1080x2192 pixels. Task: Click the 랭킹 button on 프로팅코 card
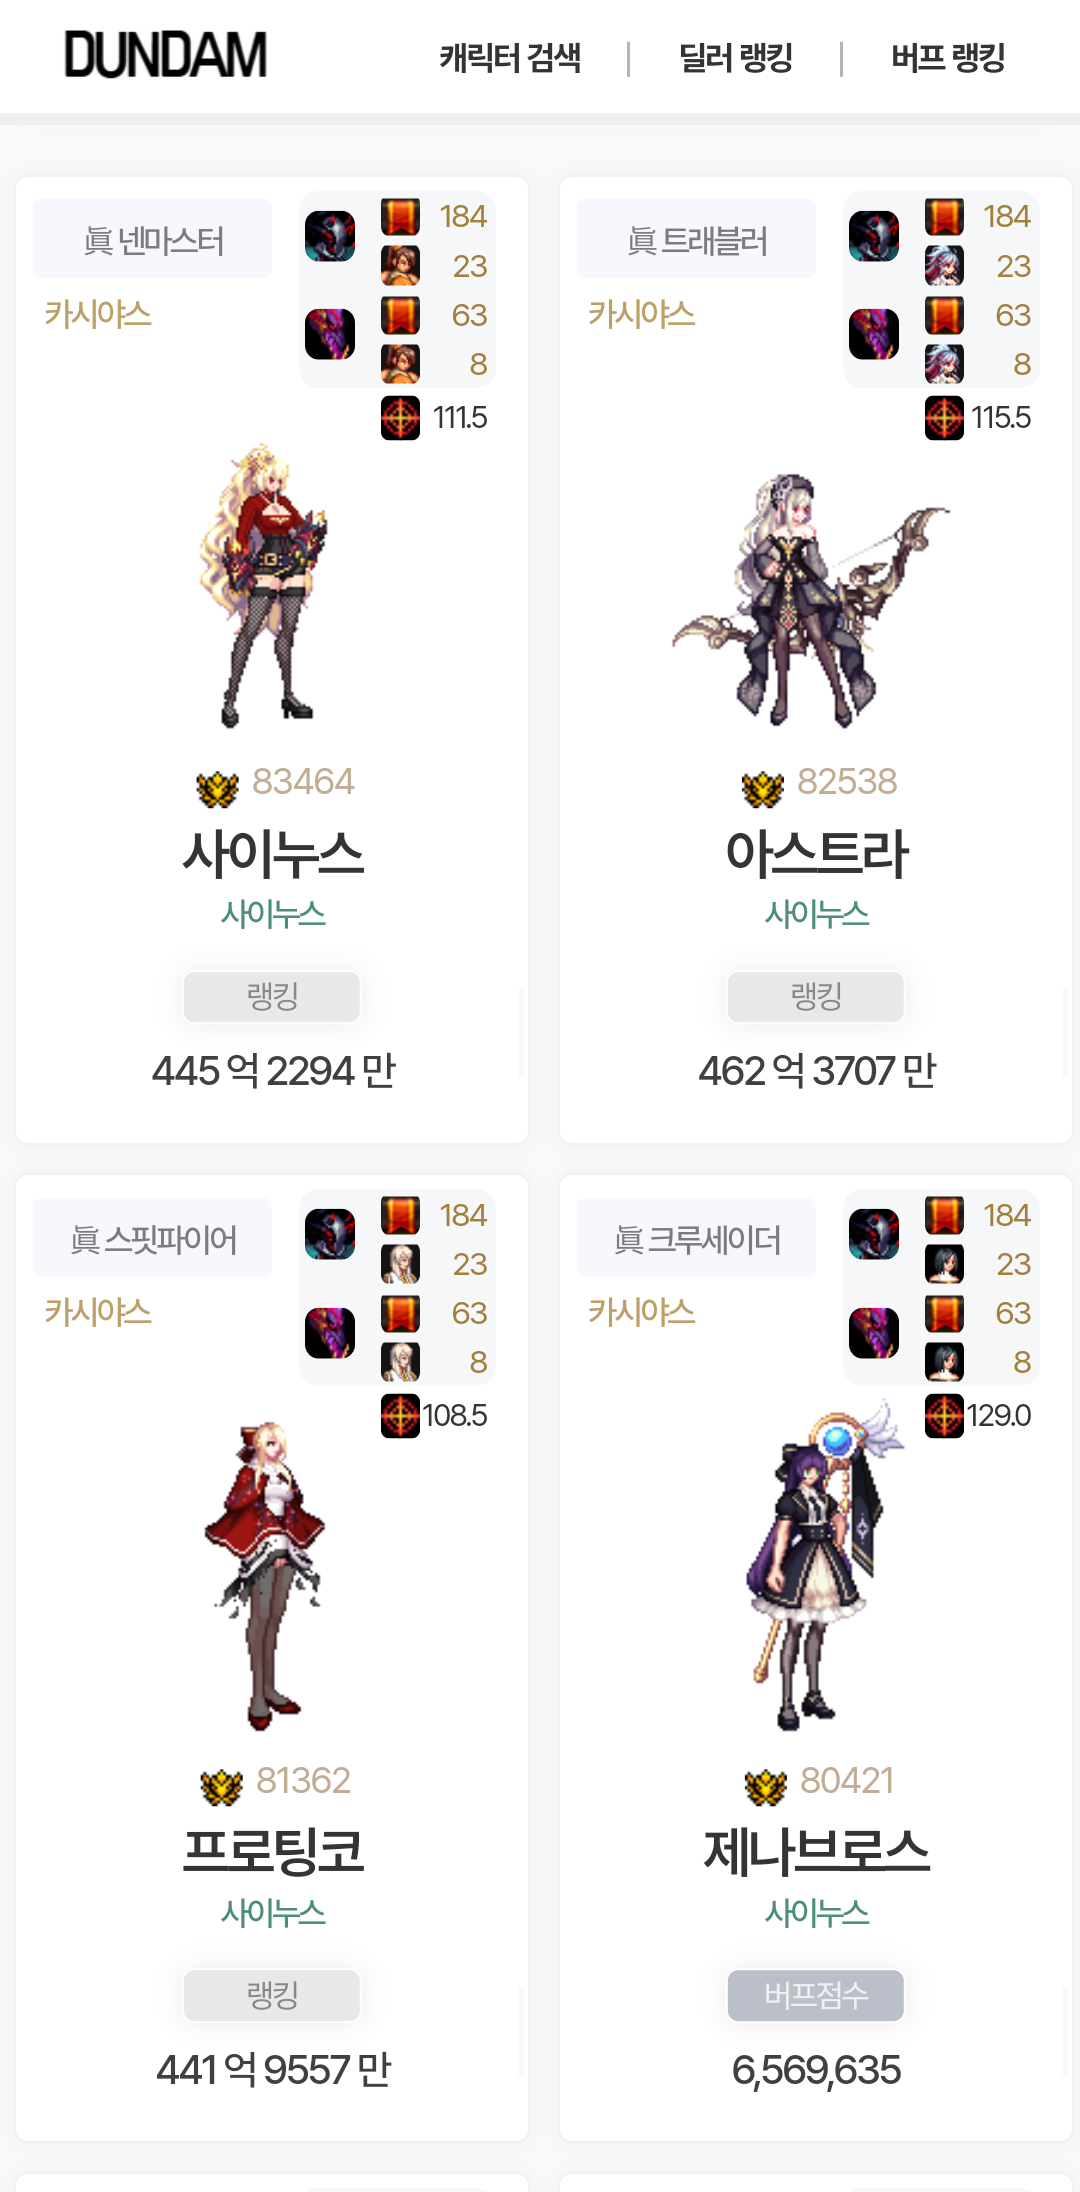coord(272,1995)
